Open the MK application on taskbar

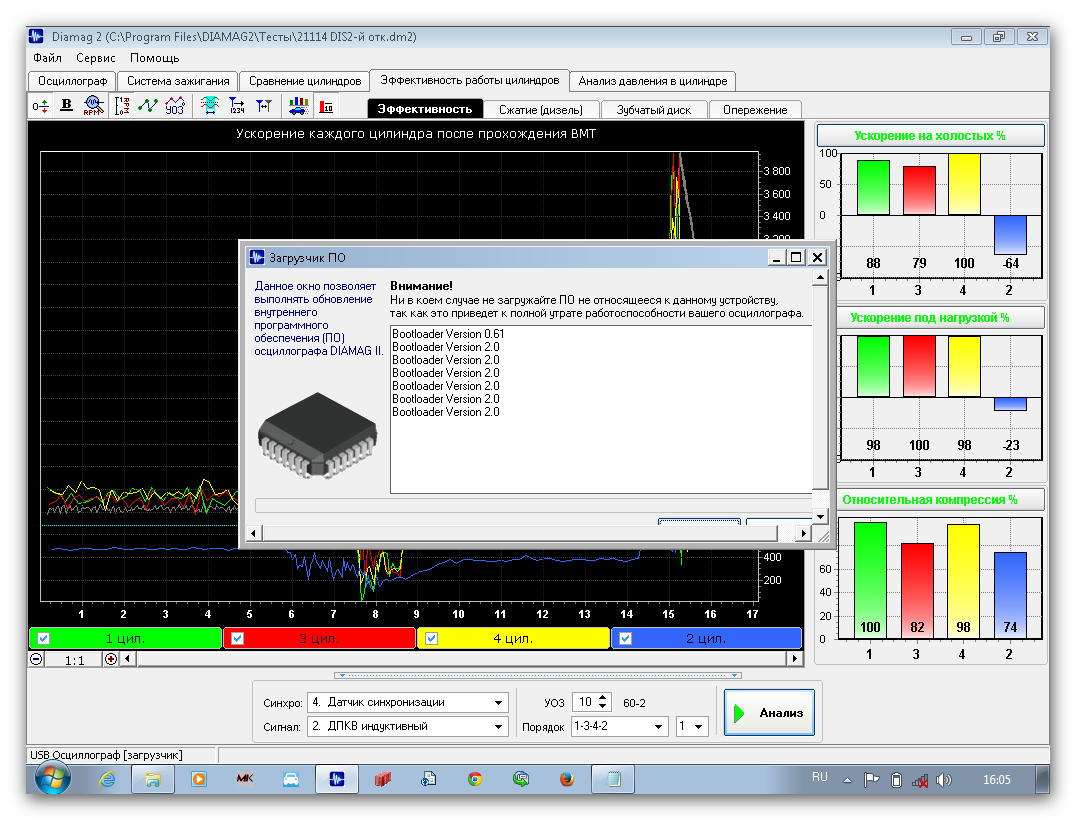[x=245, y=779]
